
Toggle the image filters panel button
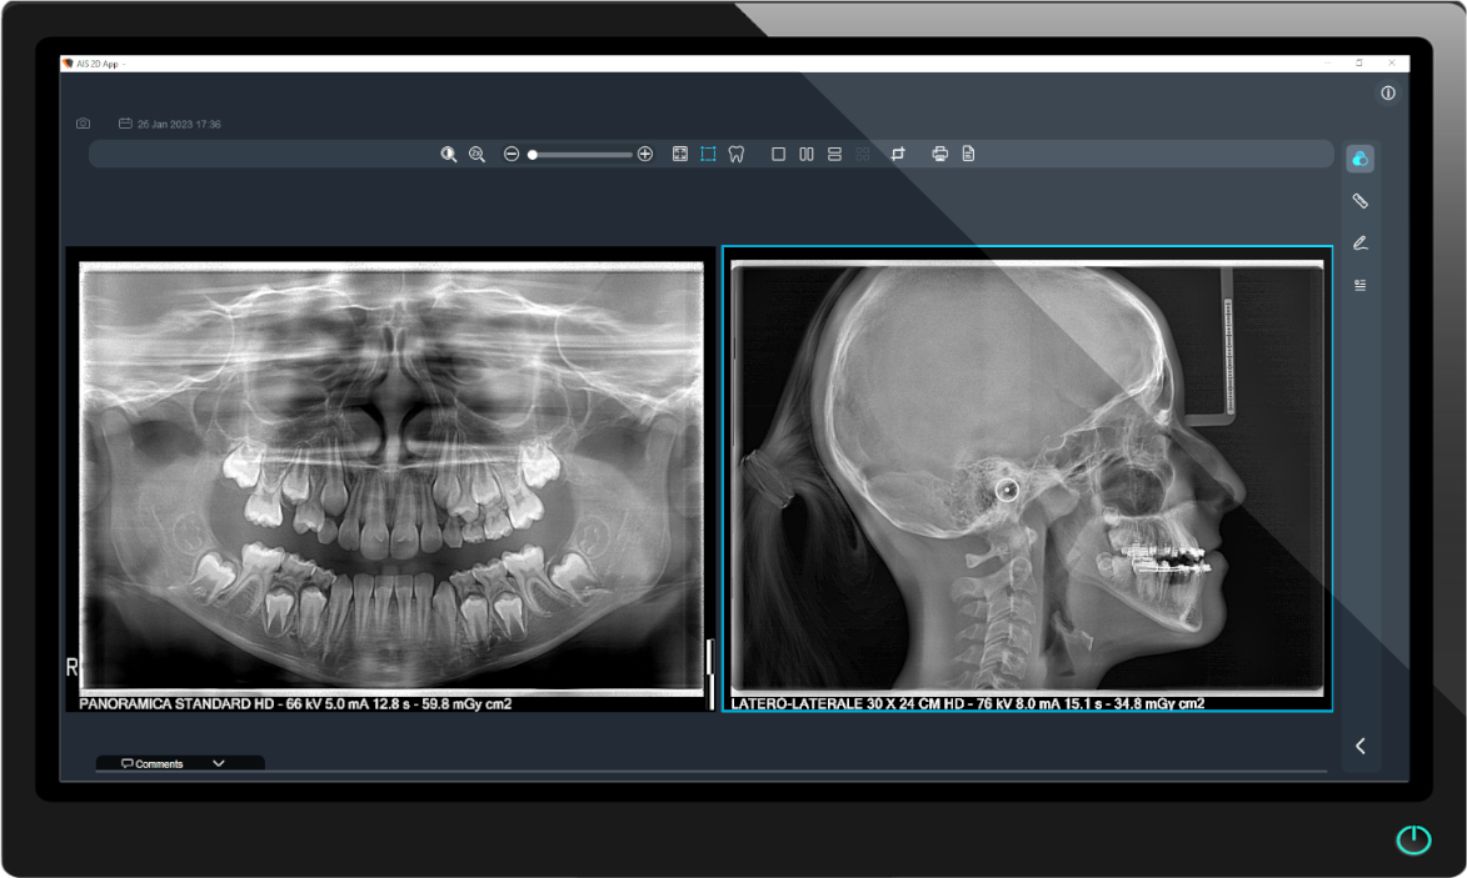[1360, 159]
